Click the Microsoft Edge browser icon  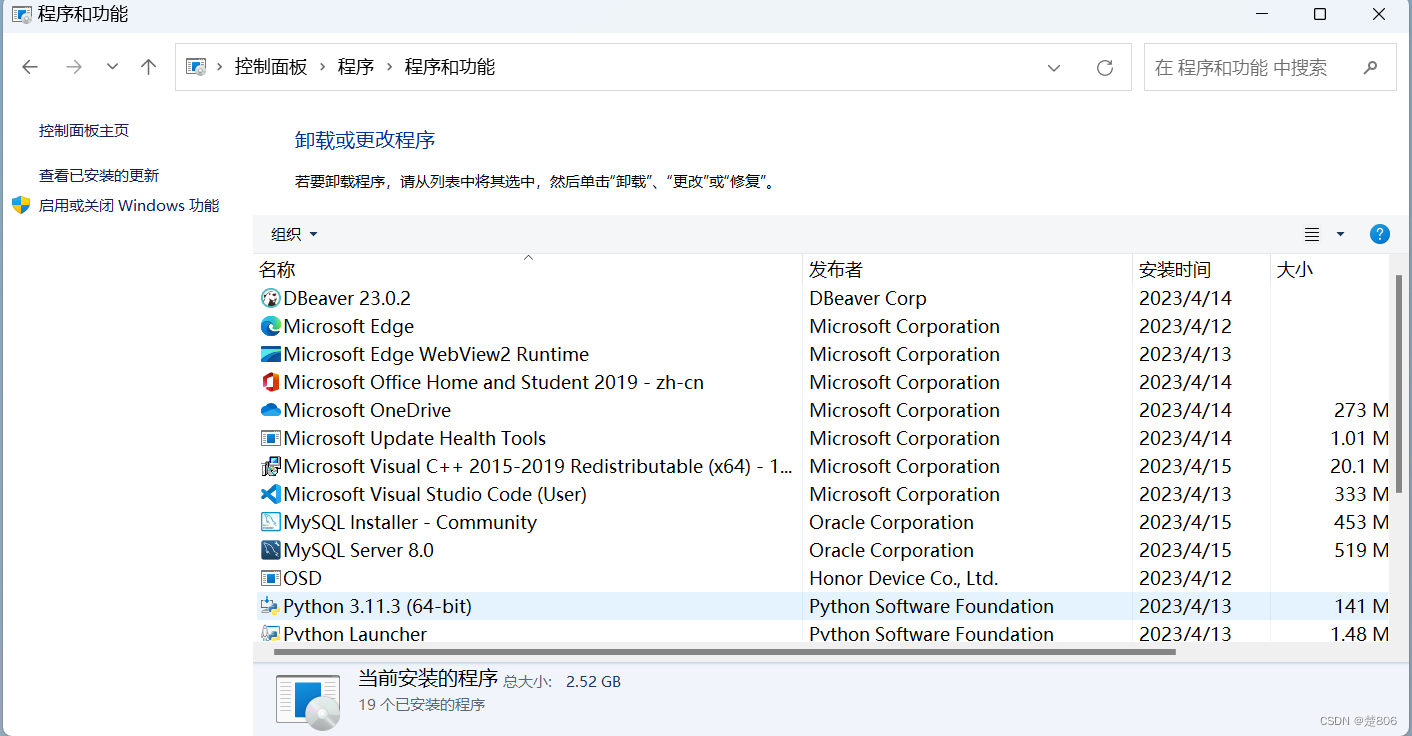(x=270, y=326)
